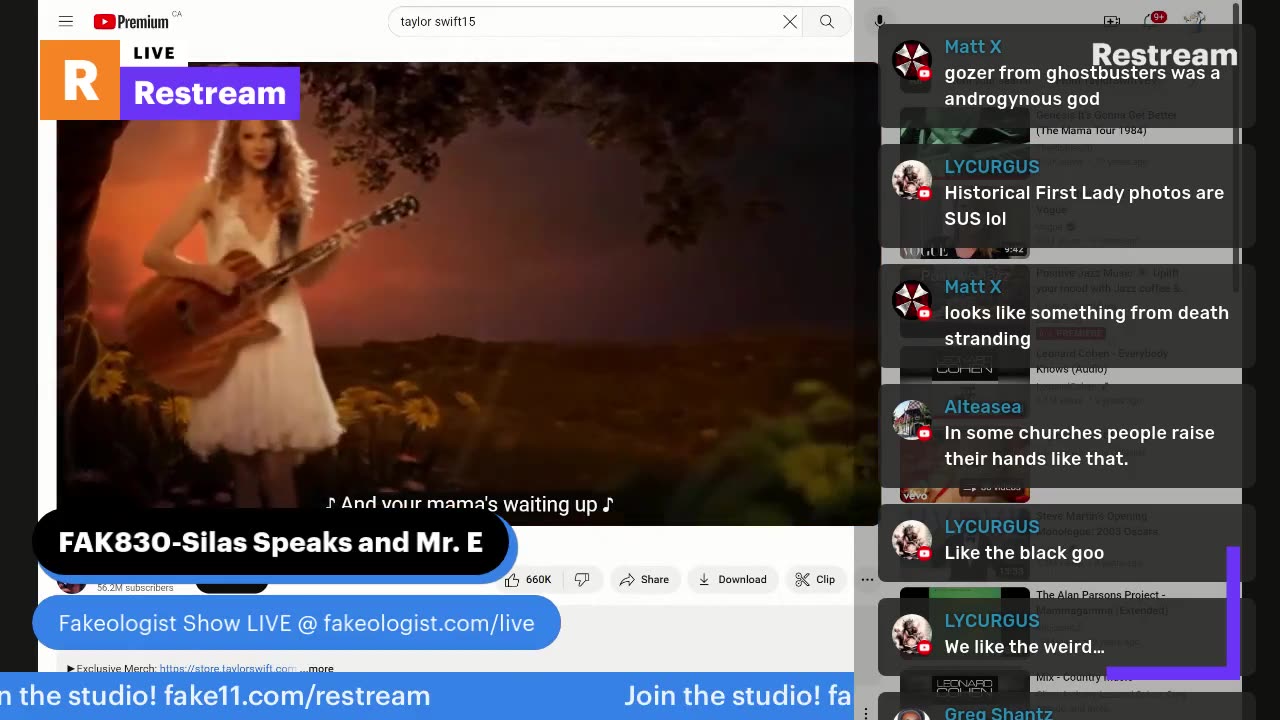This screenshot has height=720, width=1280.
Task: Activate voice search microphone icon
Action: pyautogui.click(x=879, y=21)
